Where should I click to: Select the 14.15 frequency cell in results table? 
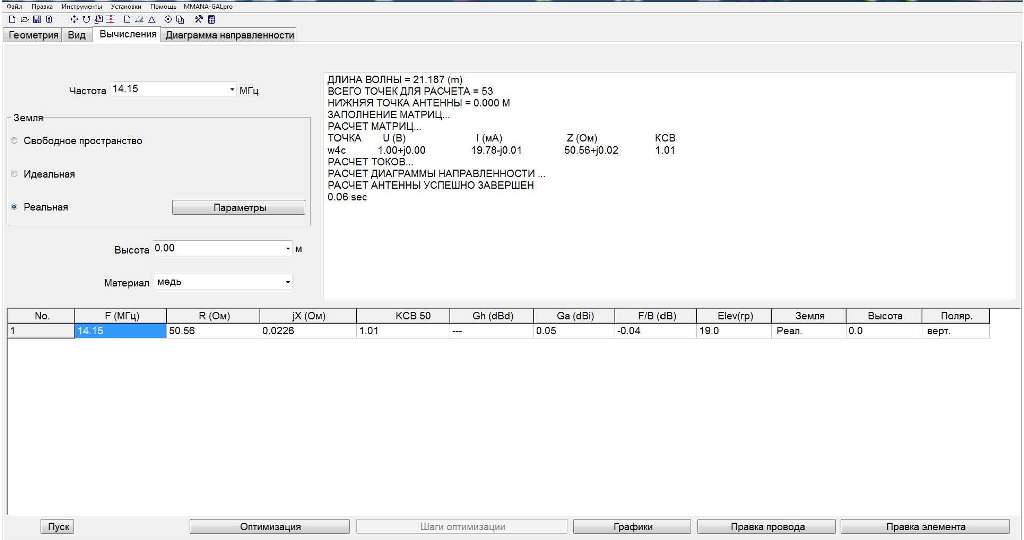coord(120,330)
